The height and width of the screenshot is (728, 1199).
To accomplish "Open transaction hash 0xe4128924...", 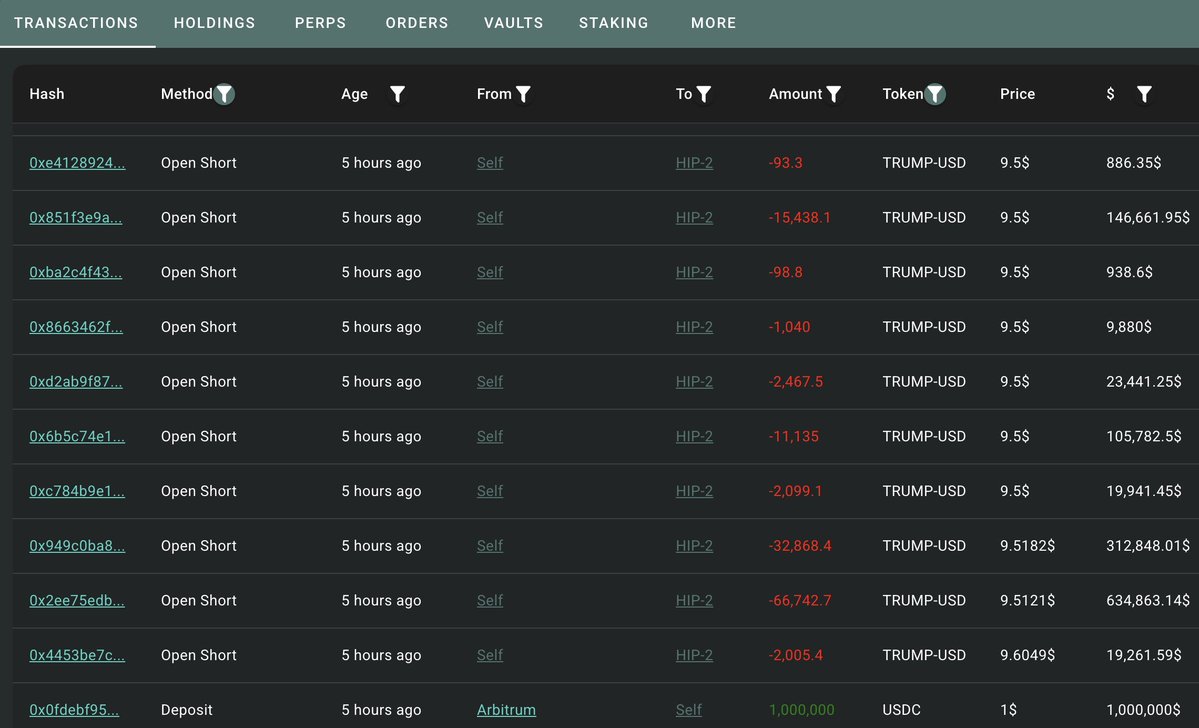I will tap(77, 163).
